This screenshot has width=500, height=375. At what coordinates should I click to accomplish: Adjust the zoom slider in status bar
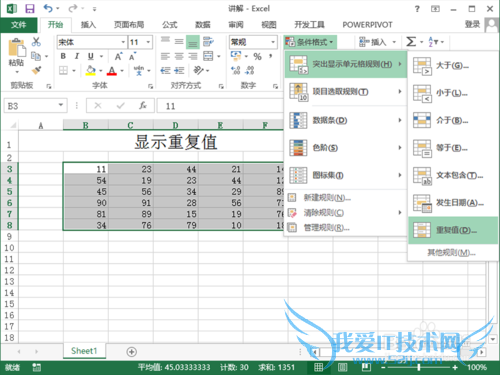(419, 367)
